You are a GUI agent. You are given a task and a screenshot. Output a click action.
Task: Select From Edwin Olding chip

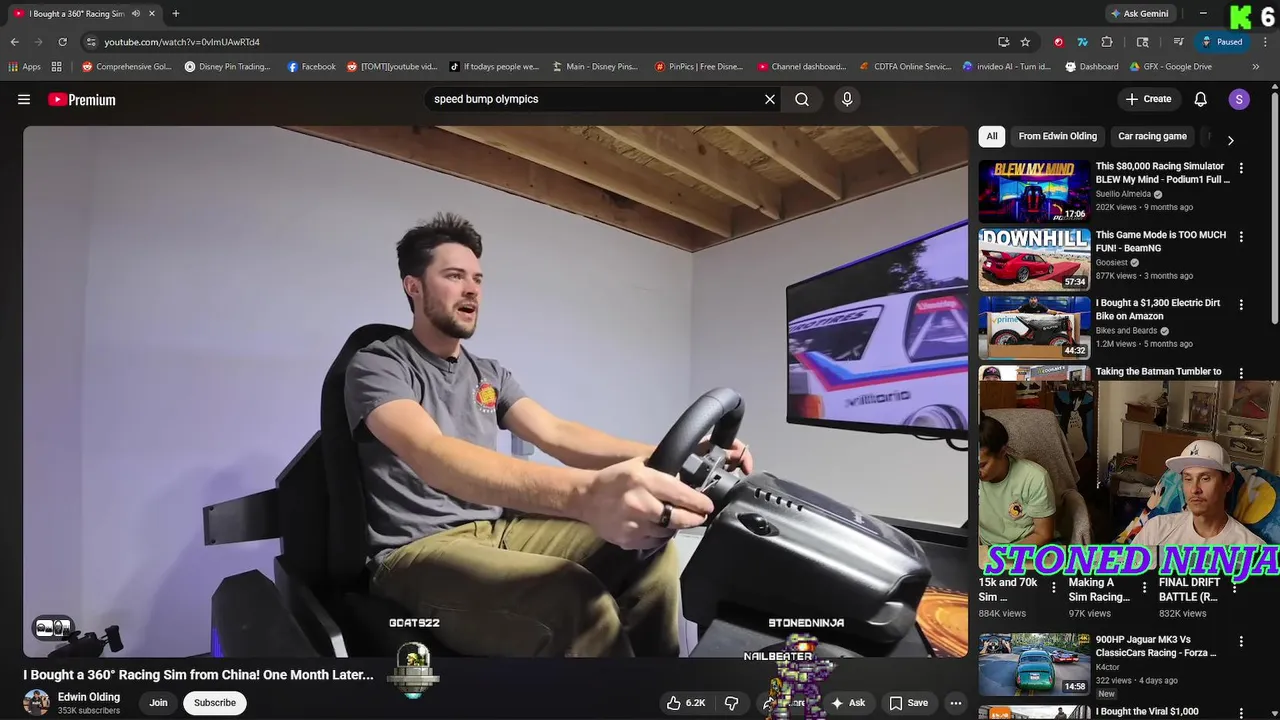pyautogui.click(x=1057, y=136)
